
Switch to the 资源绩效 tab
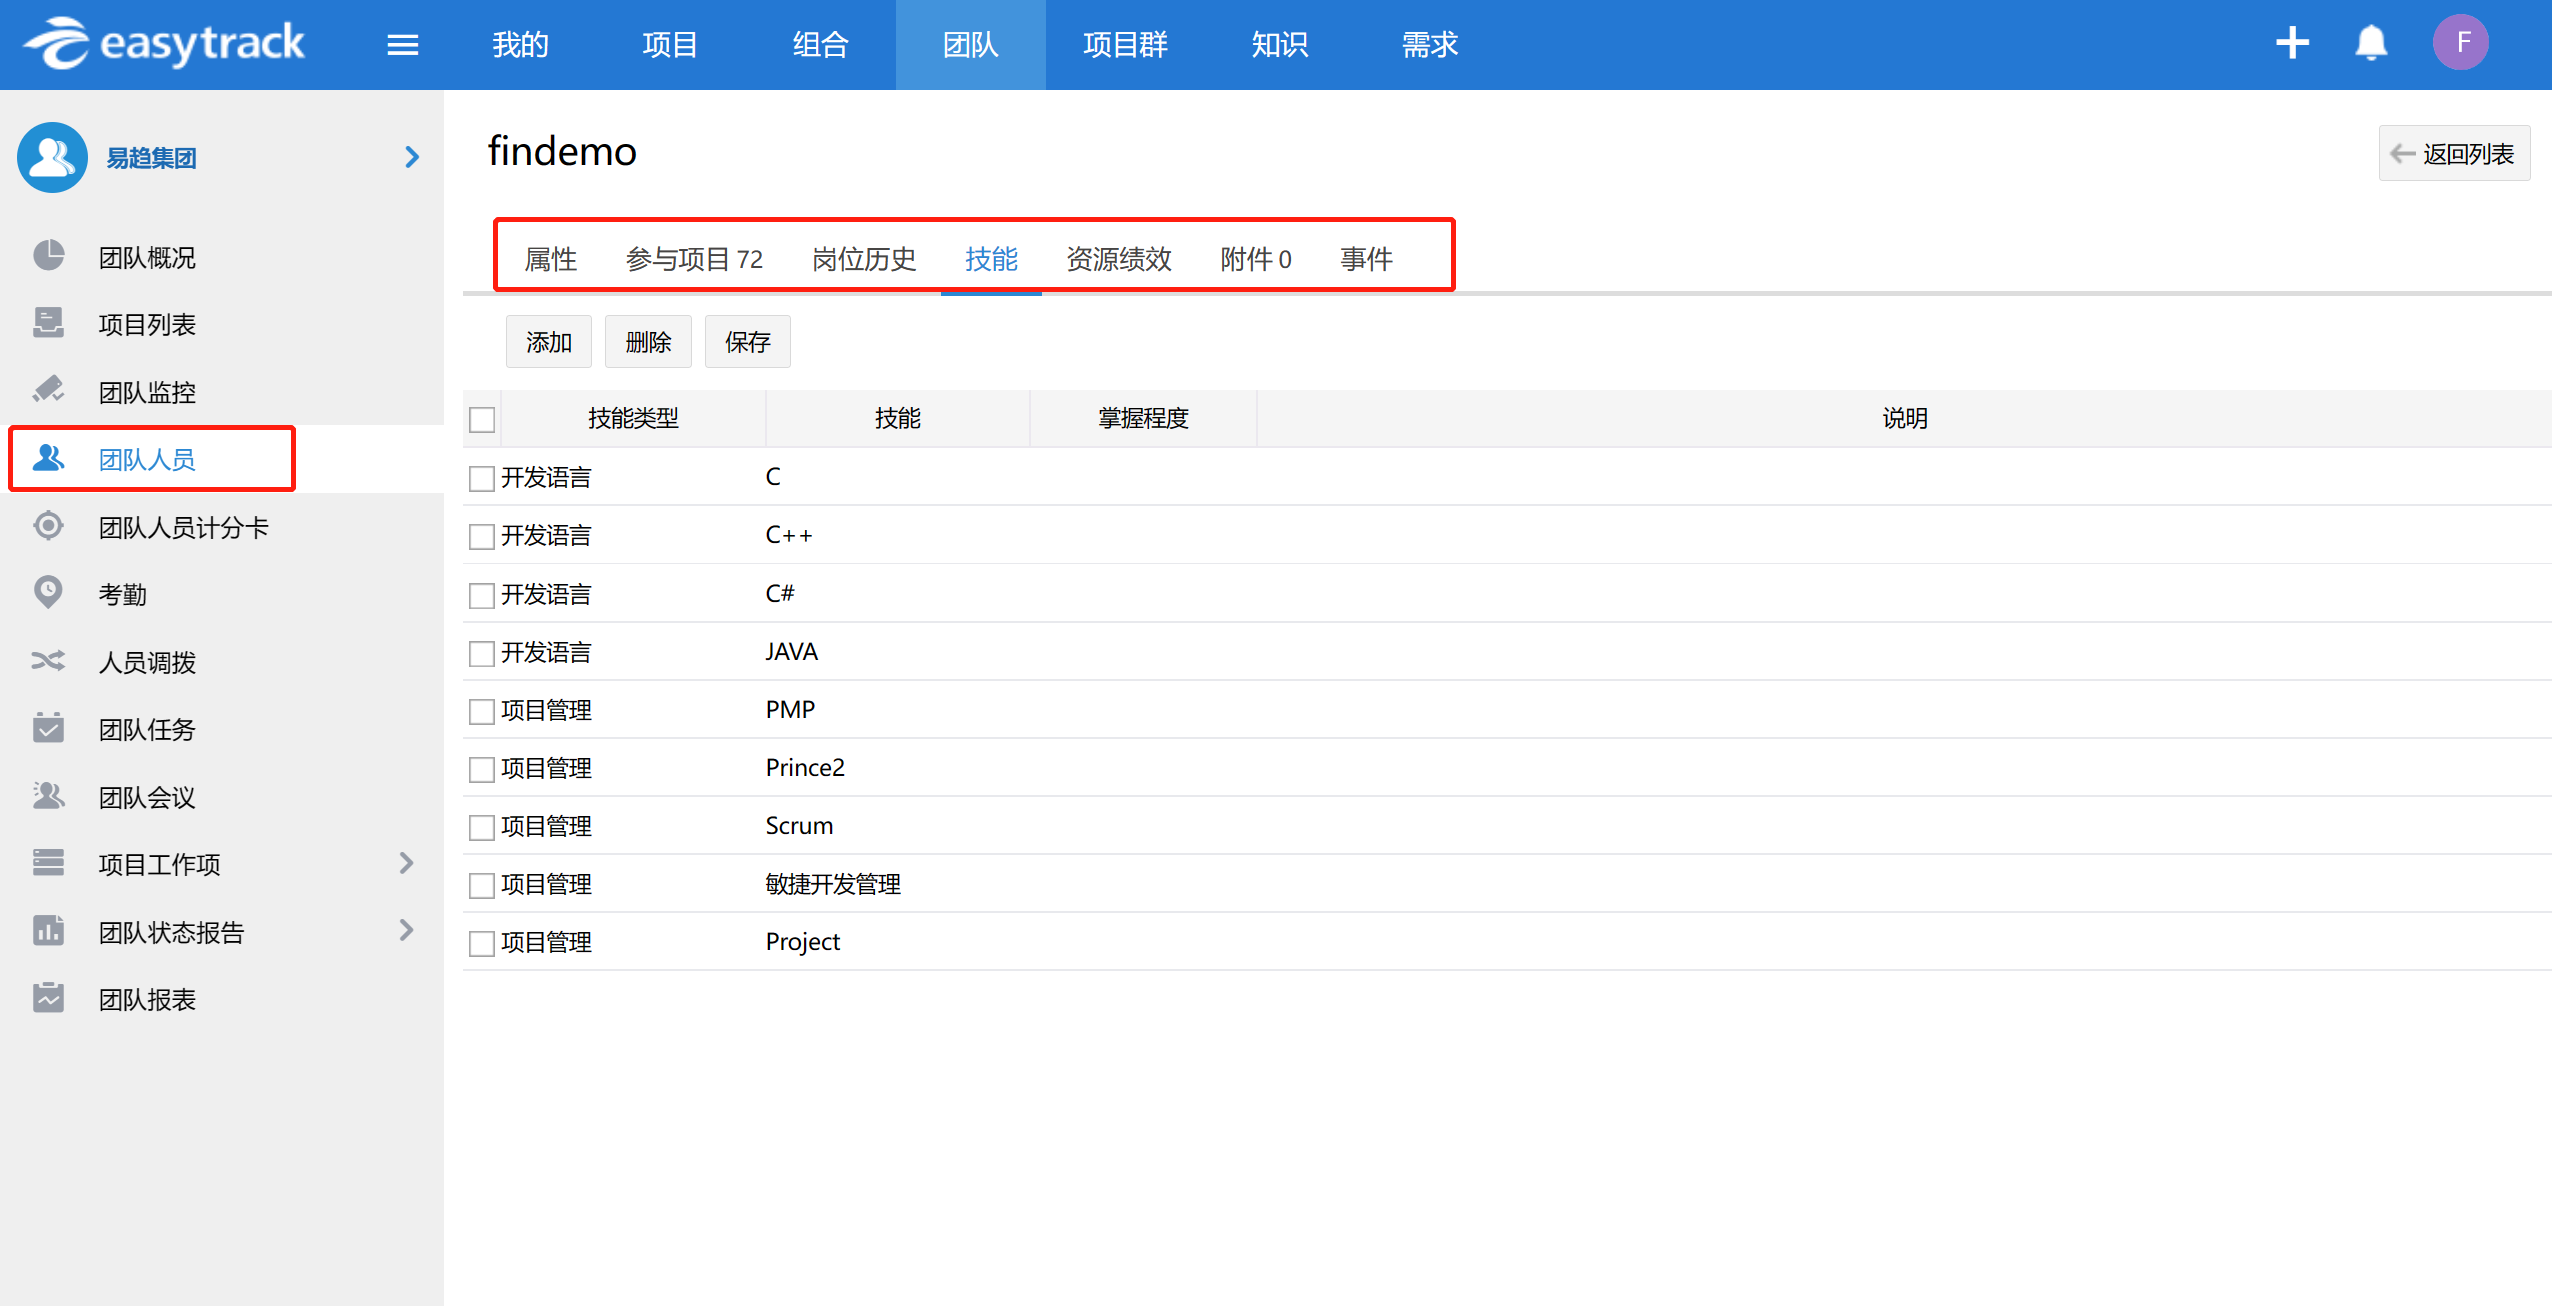pos(1118,259)
